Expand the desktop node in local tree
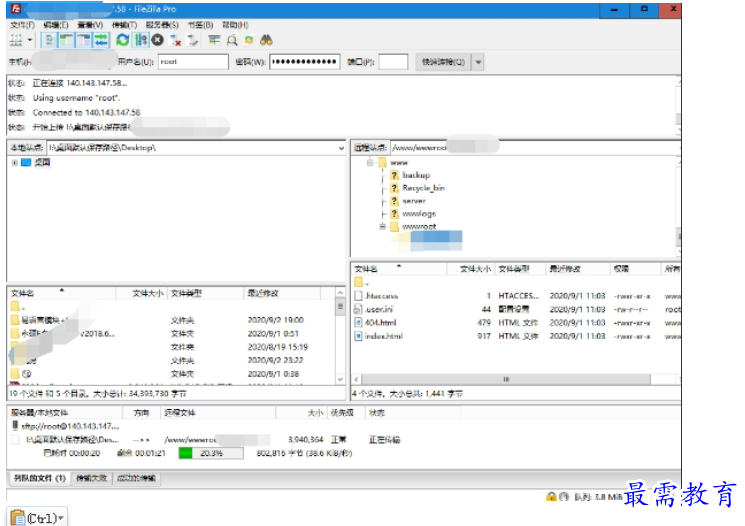745x526 pixels. click(x=14, y=162)
